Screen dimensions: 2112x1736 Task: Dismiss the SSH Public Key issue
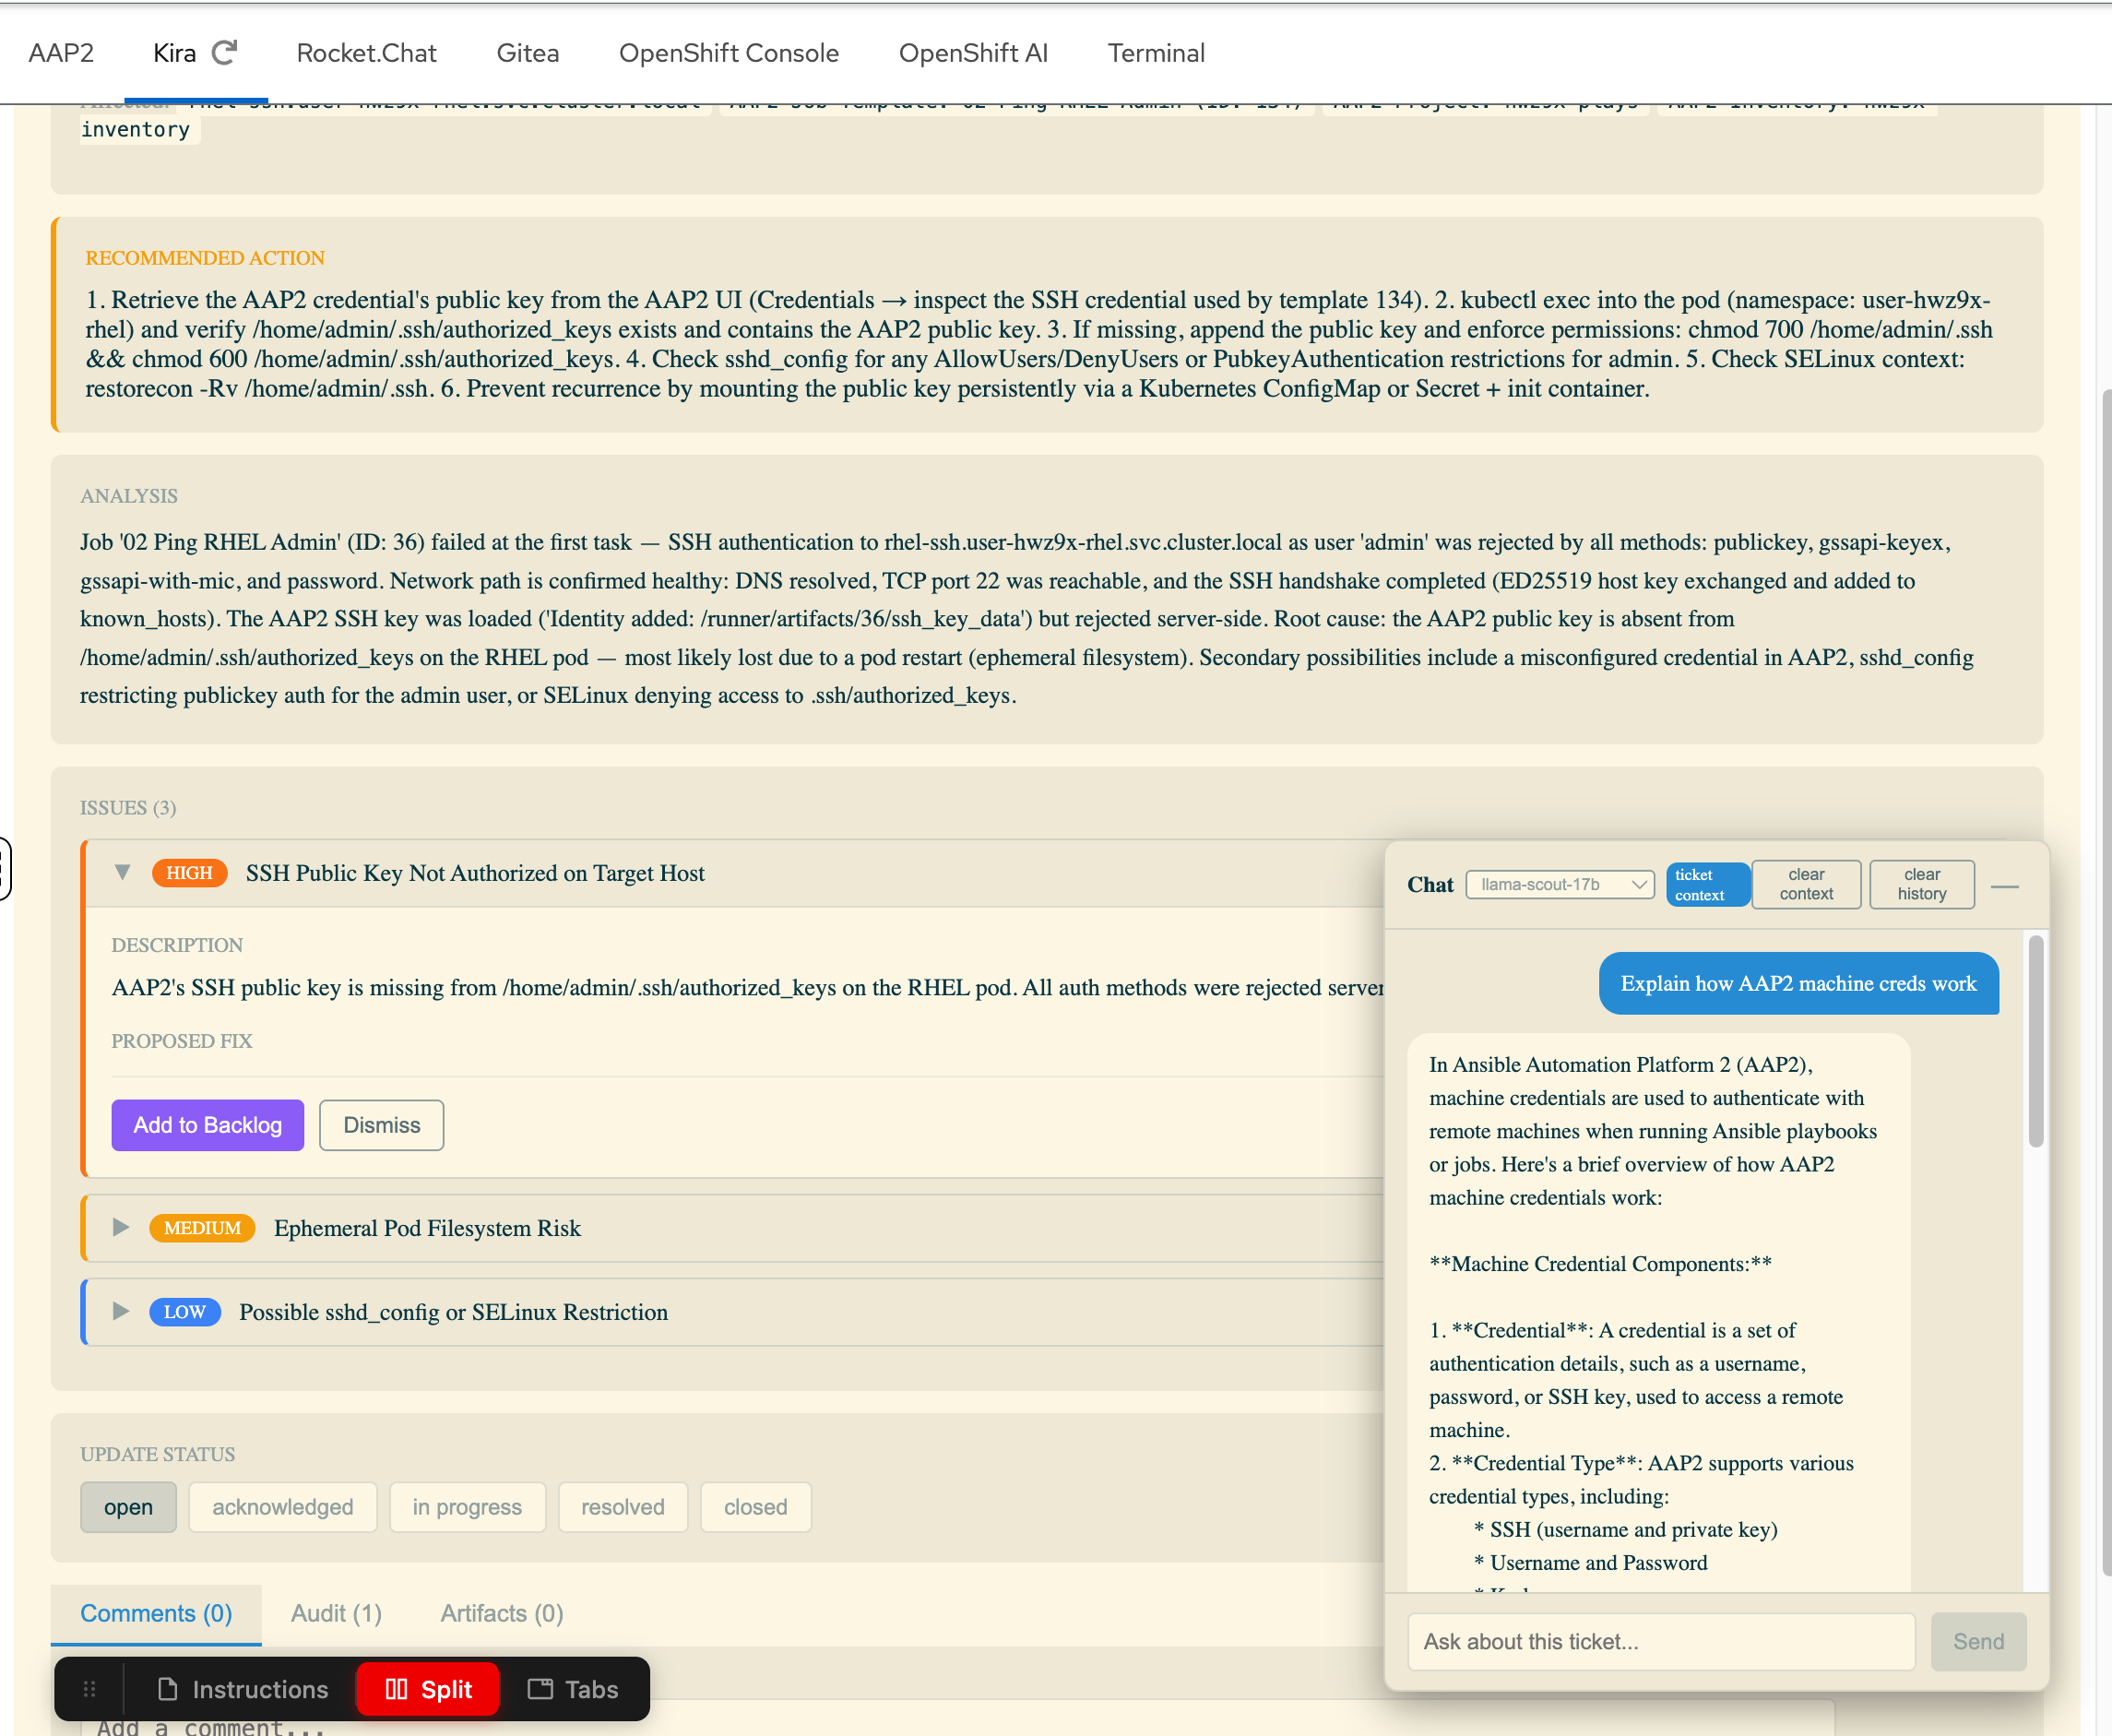[381, 1125]
